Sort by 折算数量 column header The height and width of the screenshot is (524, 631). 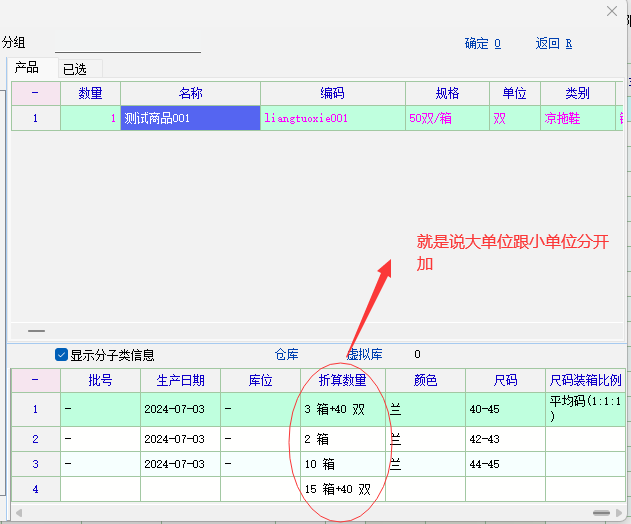(342, 380)
